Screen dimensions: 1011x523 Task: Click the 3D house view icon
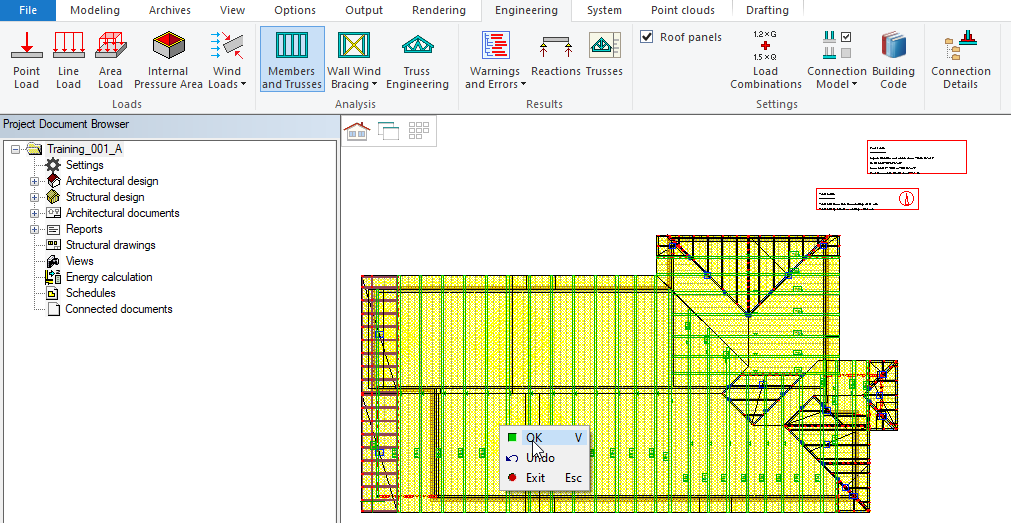(357, 130)
